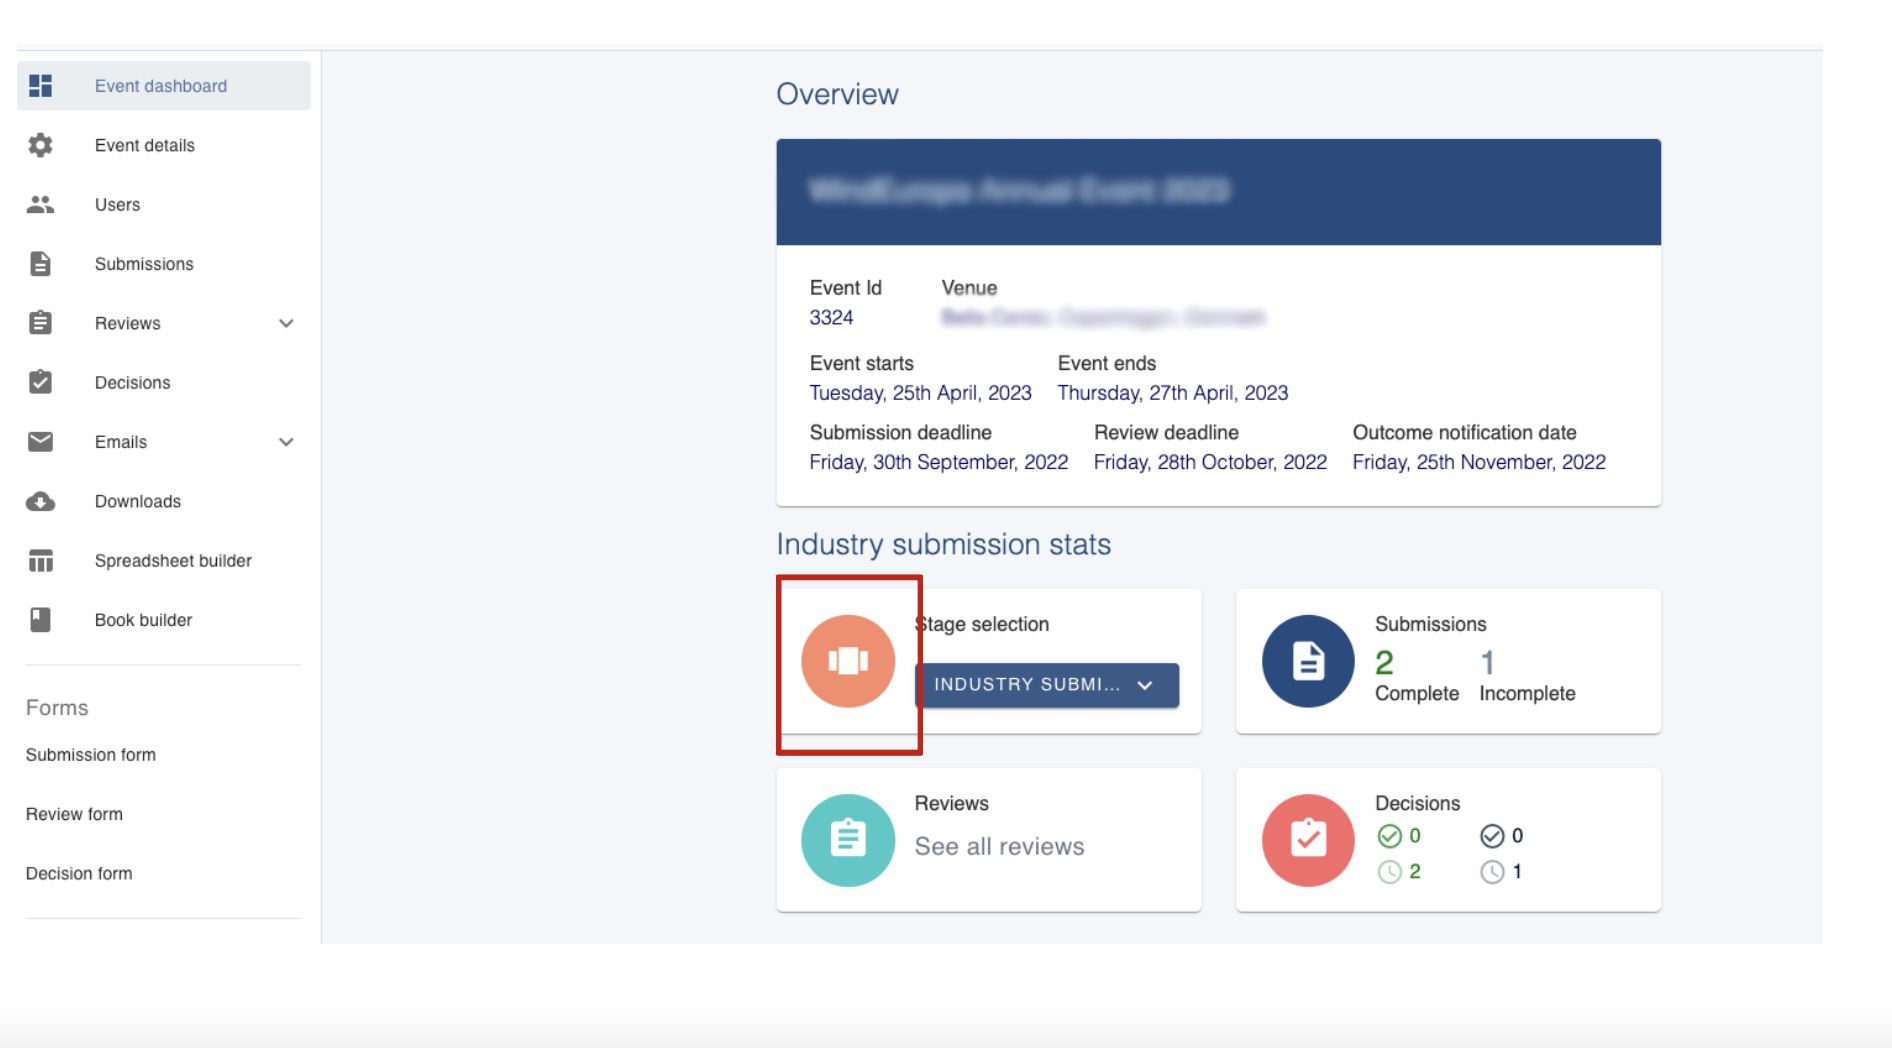The width and height of the screenshot is (1892, 1048).
Task: Open the Submission form link
Action: [x=91, y=755]
